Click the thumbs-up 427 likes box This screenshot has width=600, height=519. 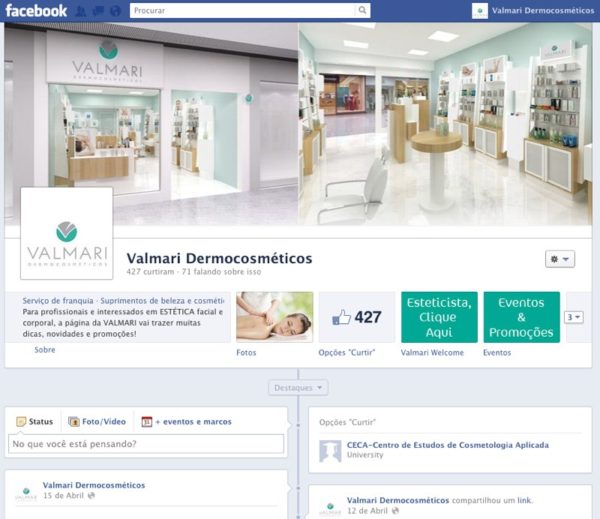click(357, 317)
